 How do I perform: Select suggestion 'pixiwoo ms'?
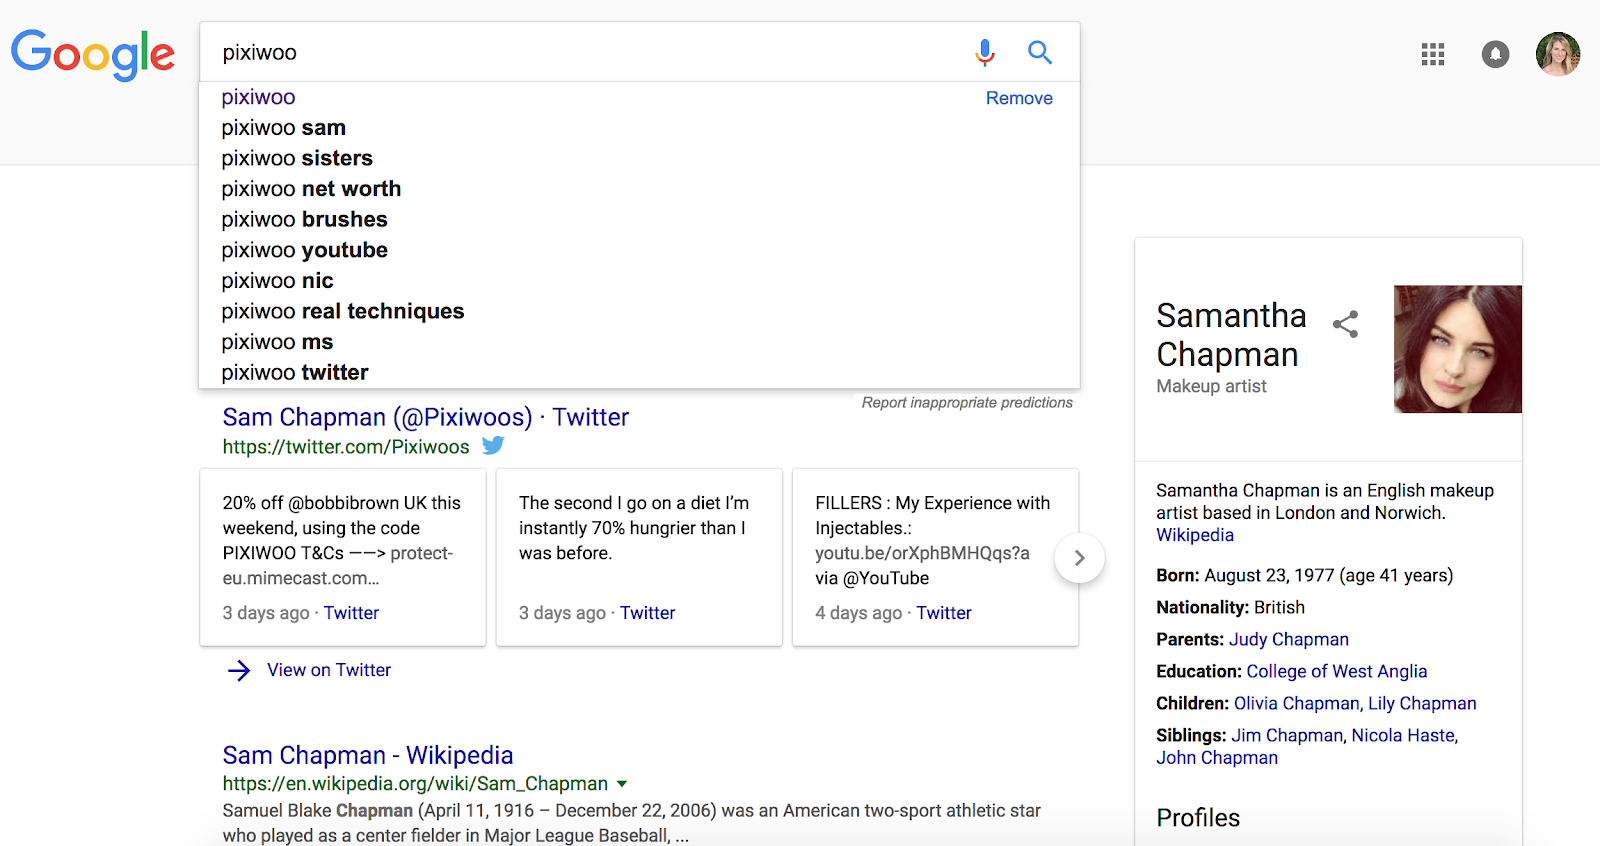click(277, 342)
